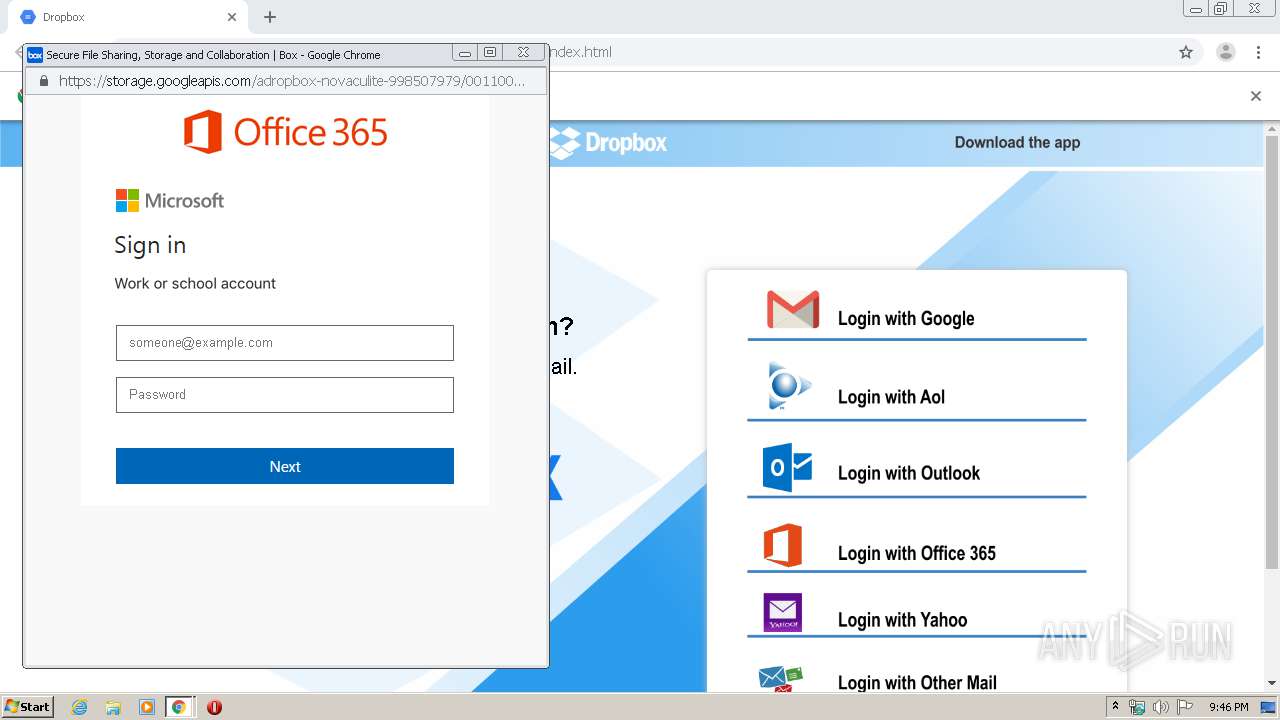The image size is (1280, 720).
Task: Minimize the popup sign-in window
Action: [x=465, y=53]
